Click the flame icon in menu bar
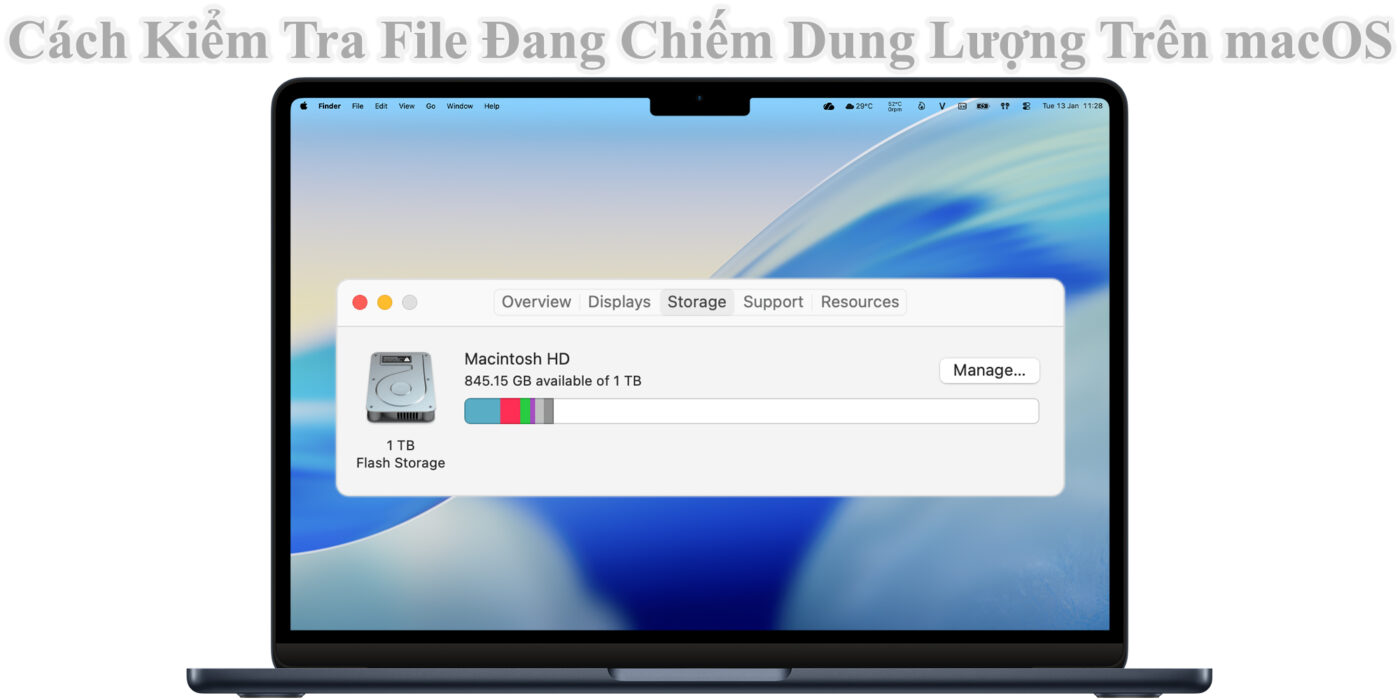The height and width of the screenshot is (700, 1400). pyautogui.click(x=921, y=106)
